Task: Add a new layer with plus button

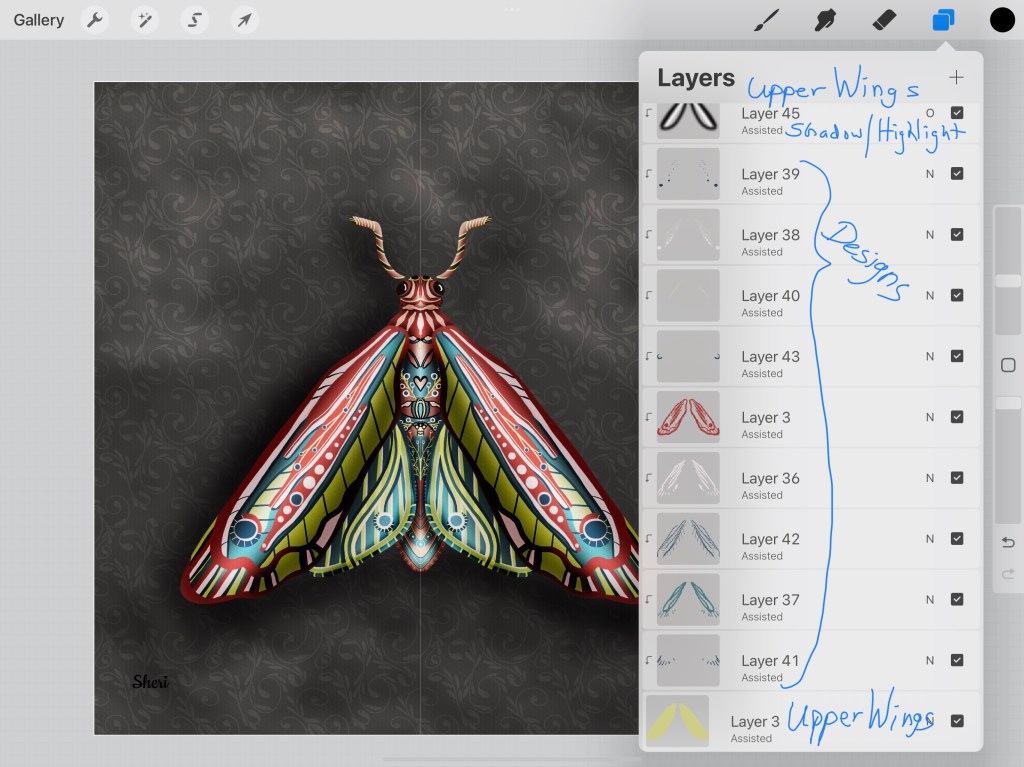Action: pos(956,78)
